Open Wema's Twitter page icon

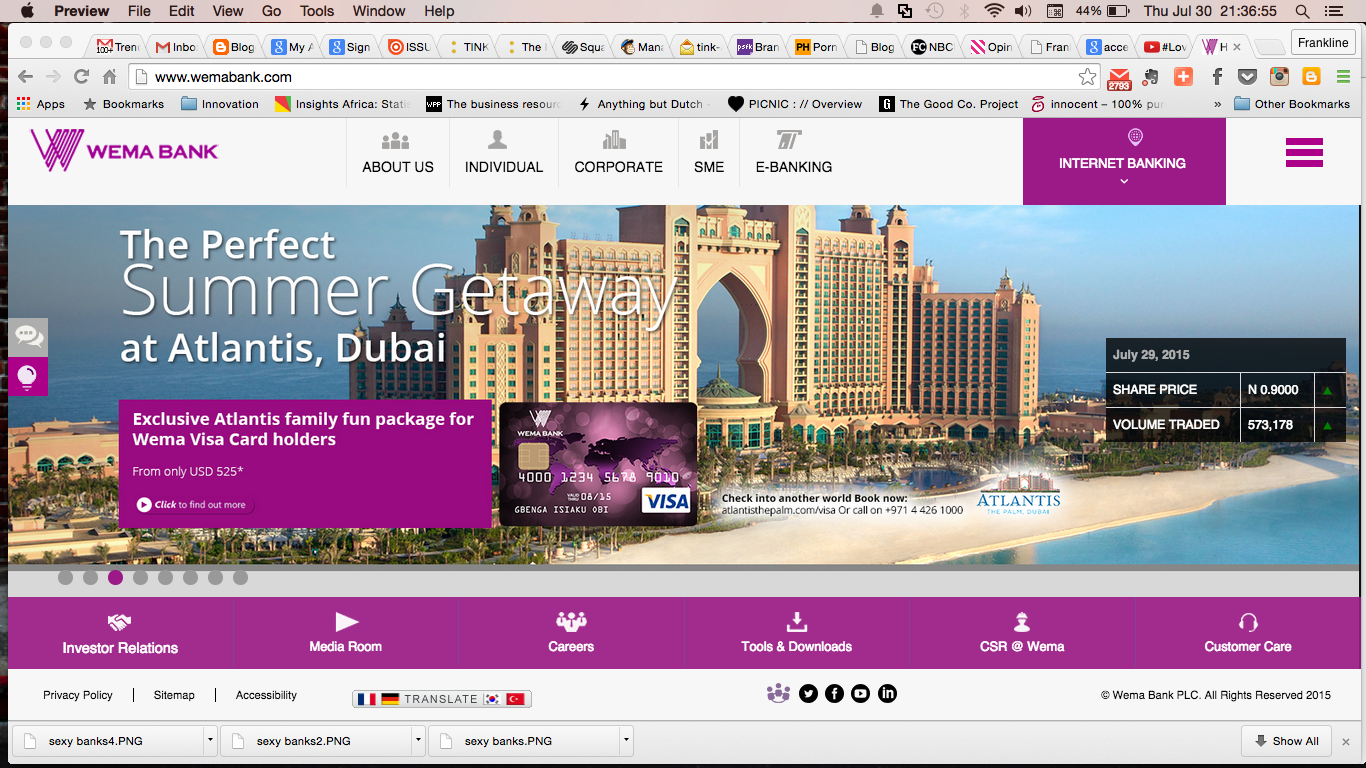809,693
